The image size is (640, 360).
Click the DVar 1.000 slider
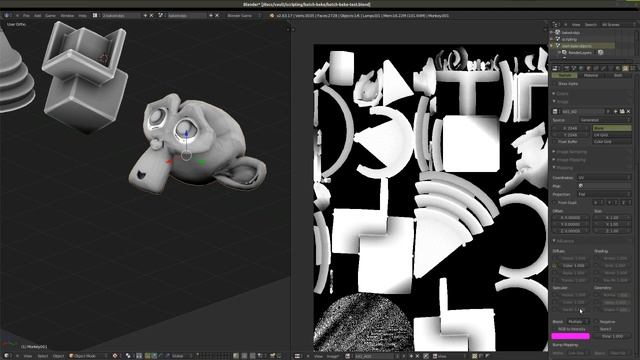612,336
